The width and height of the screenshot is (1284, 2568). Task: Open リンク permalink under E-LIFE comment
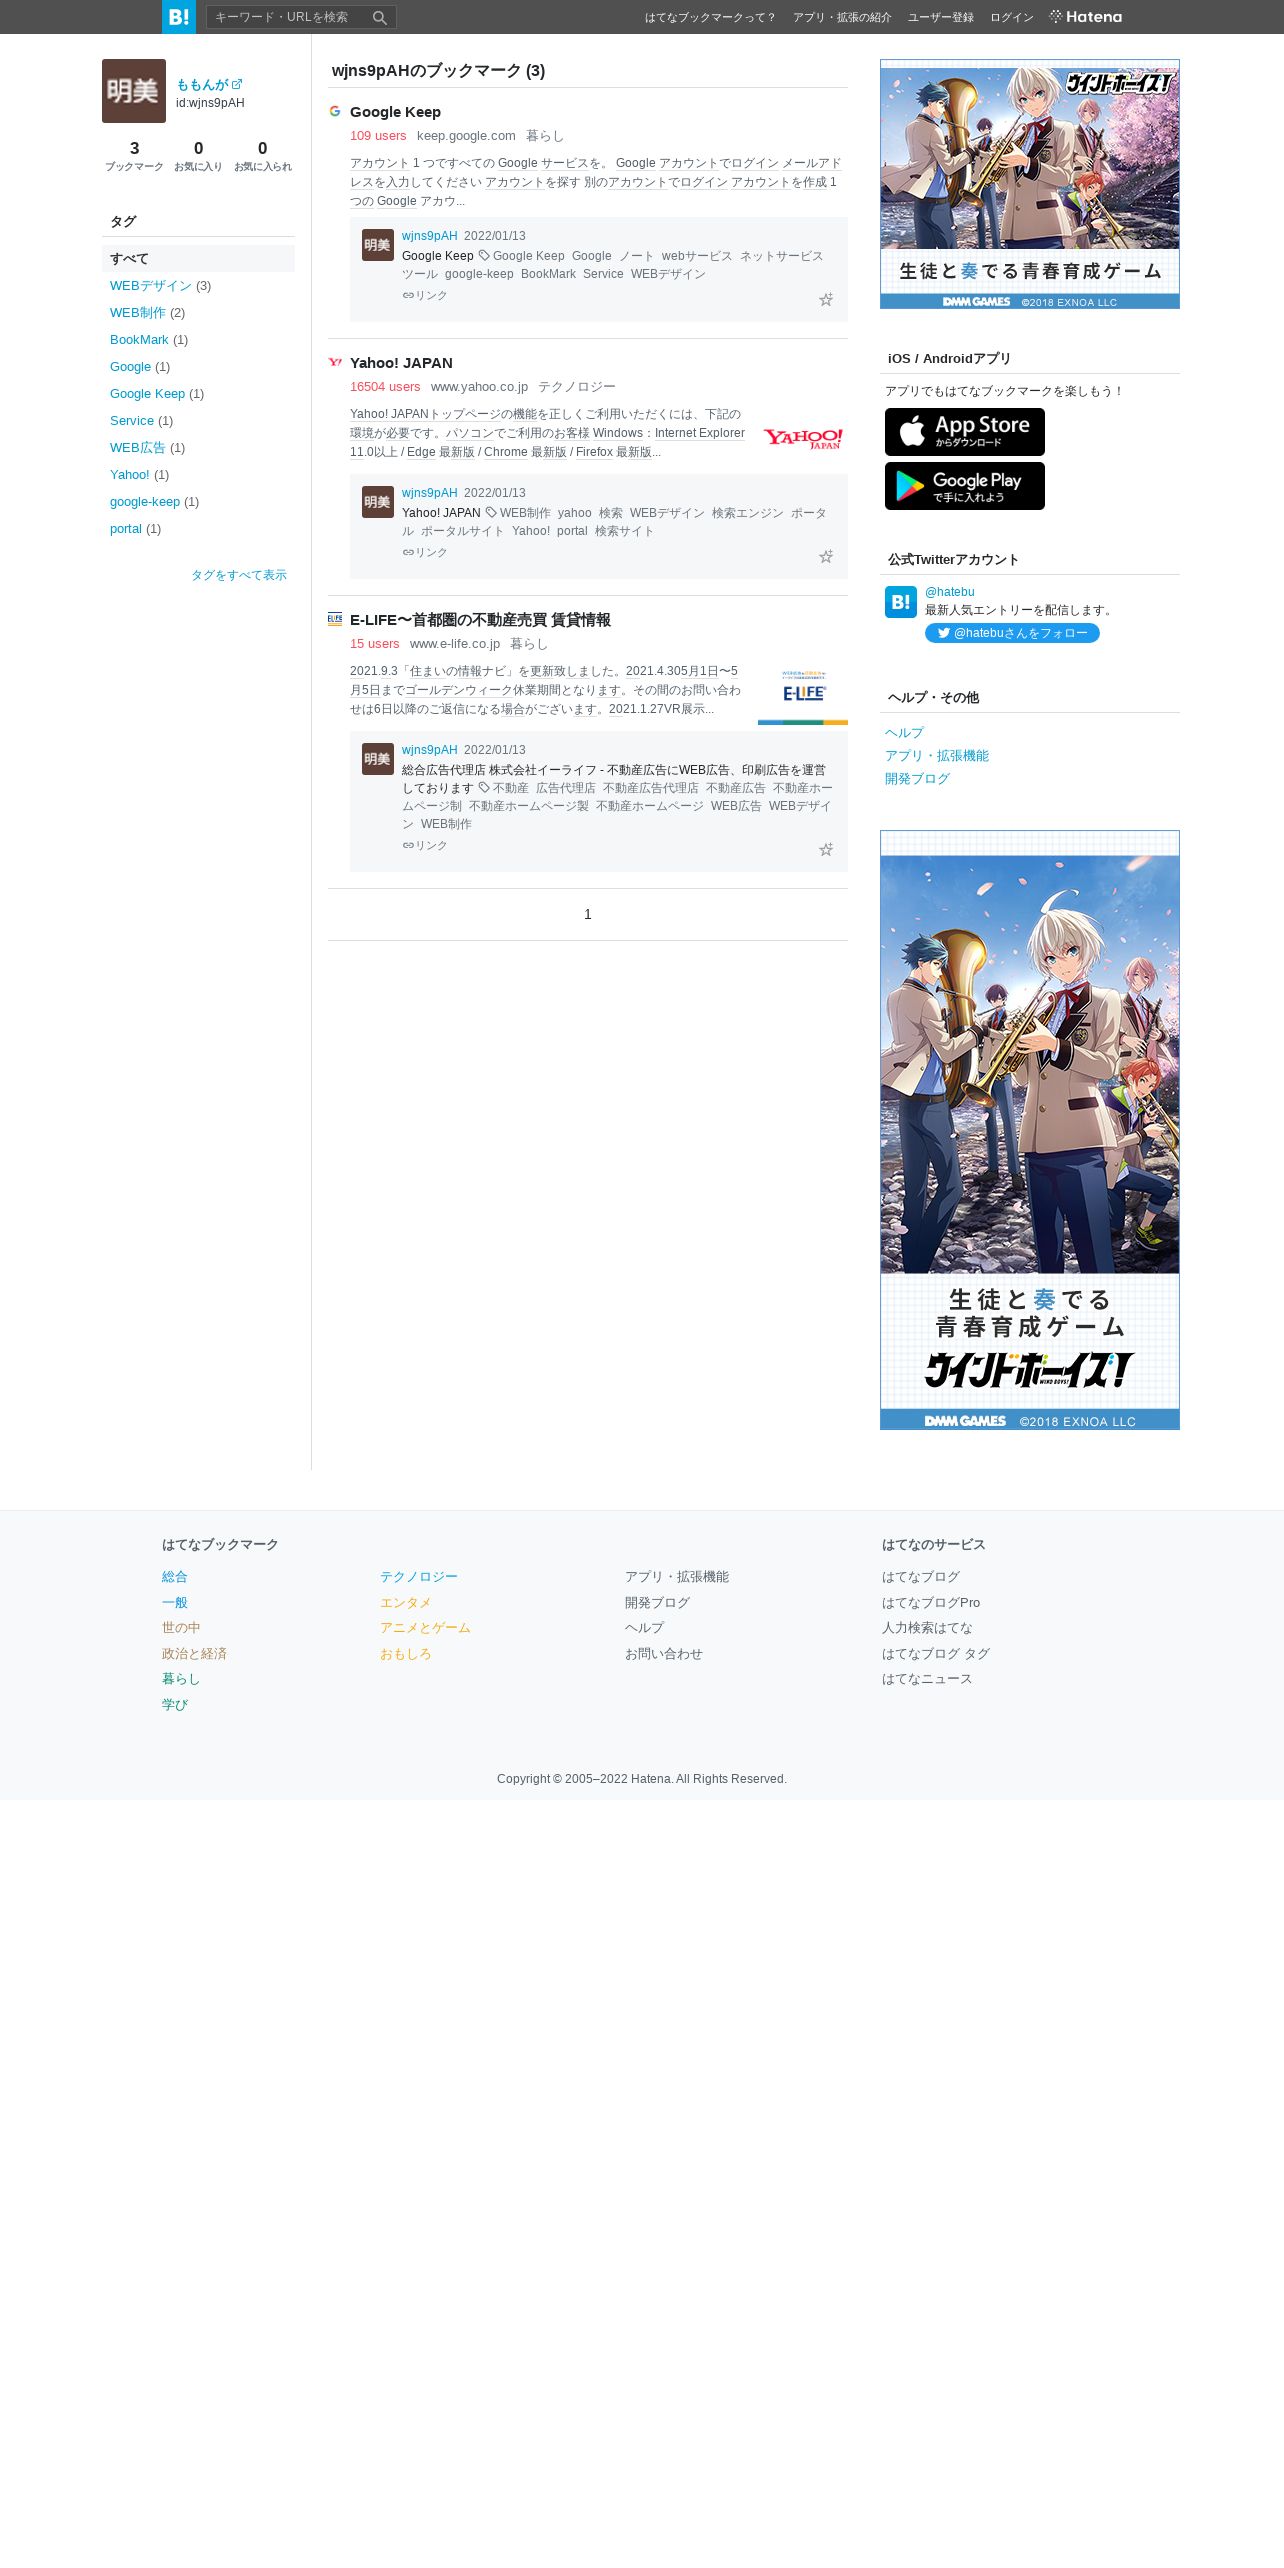[425, 845]
